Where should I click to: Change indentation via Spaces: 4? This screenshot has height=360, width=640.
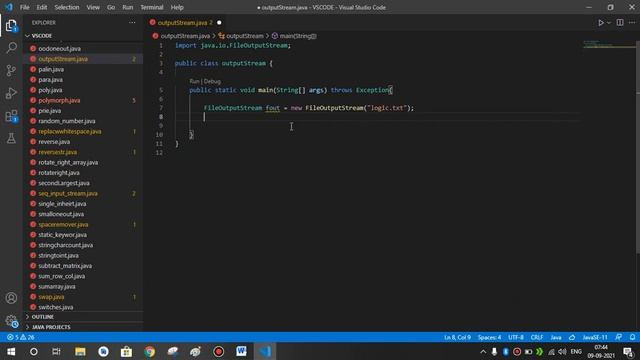point(489,338)
